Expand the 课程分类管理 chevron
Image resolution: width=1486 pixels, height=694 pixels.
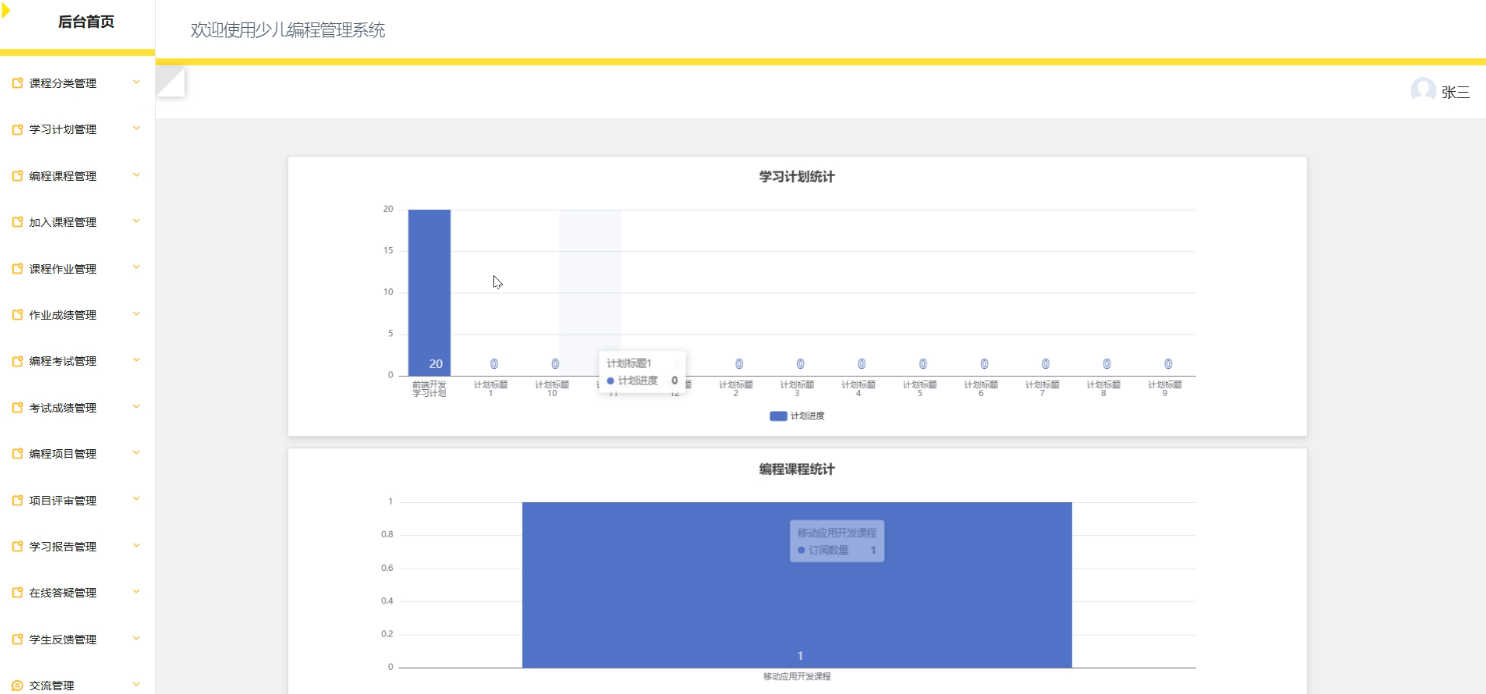pos(136,82)
